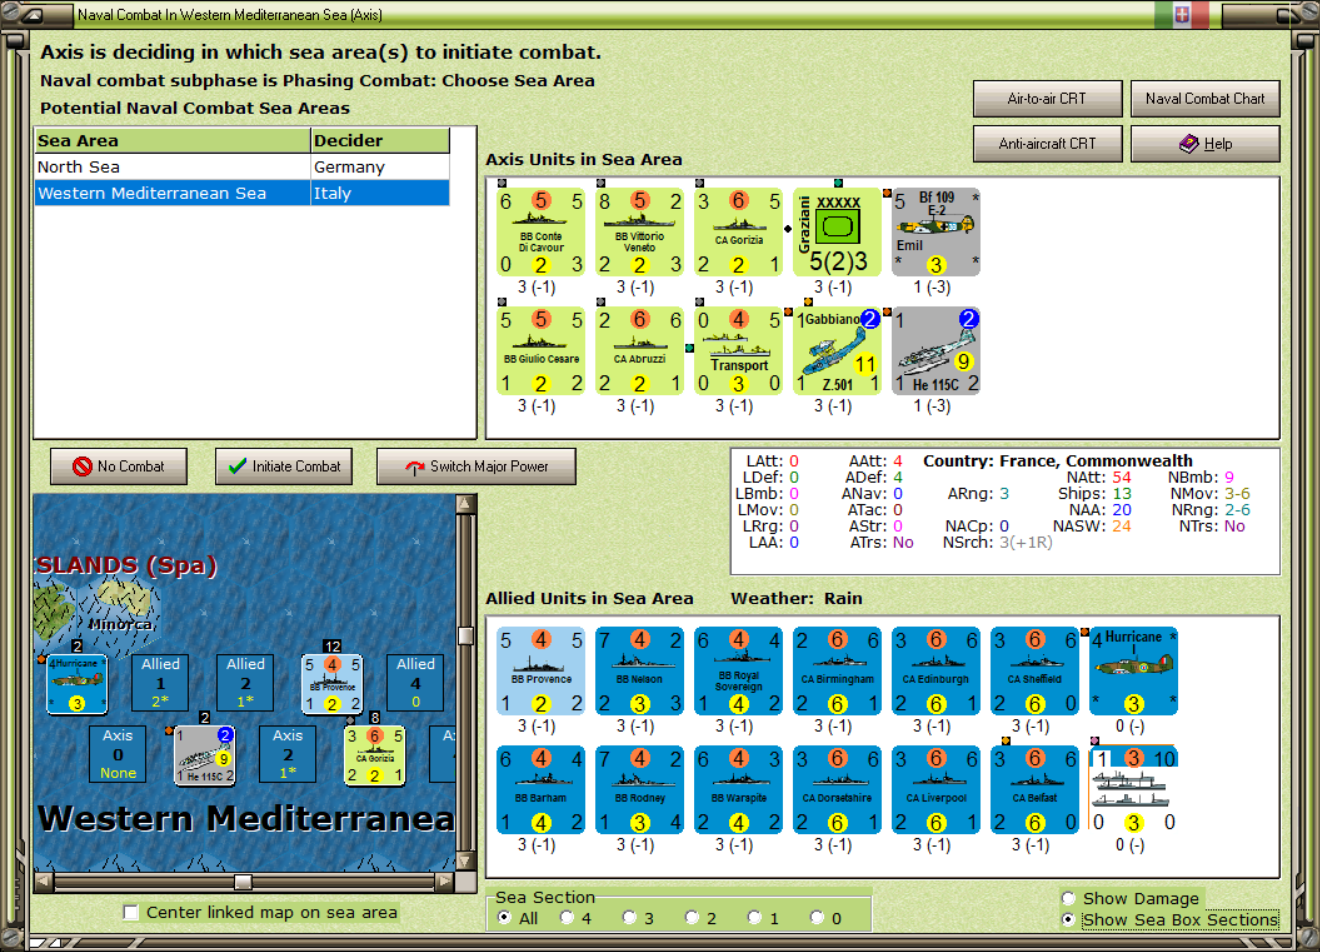Click the map horizontal scrollbar thumb
This screenshot has width=1320, height=952.
click(x=243, y=881)
